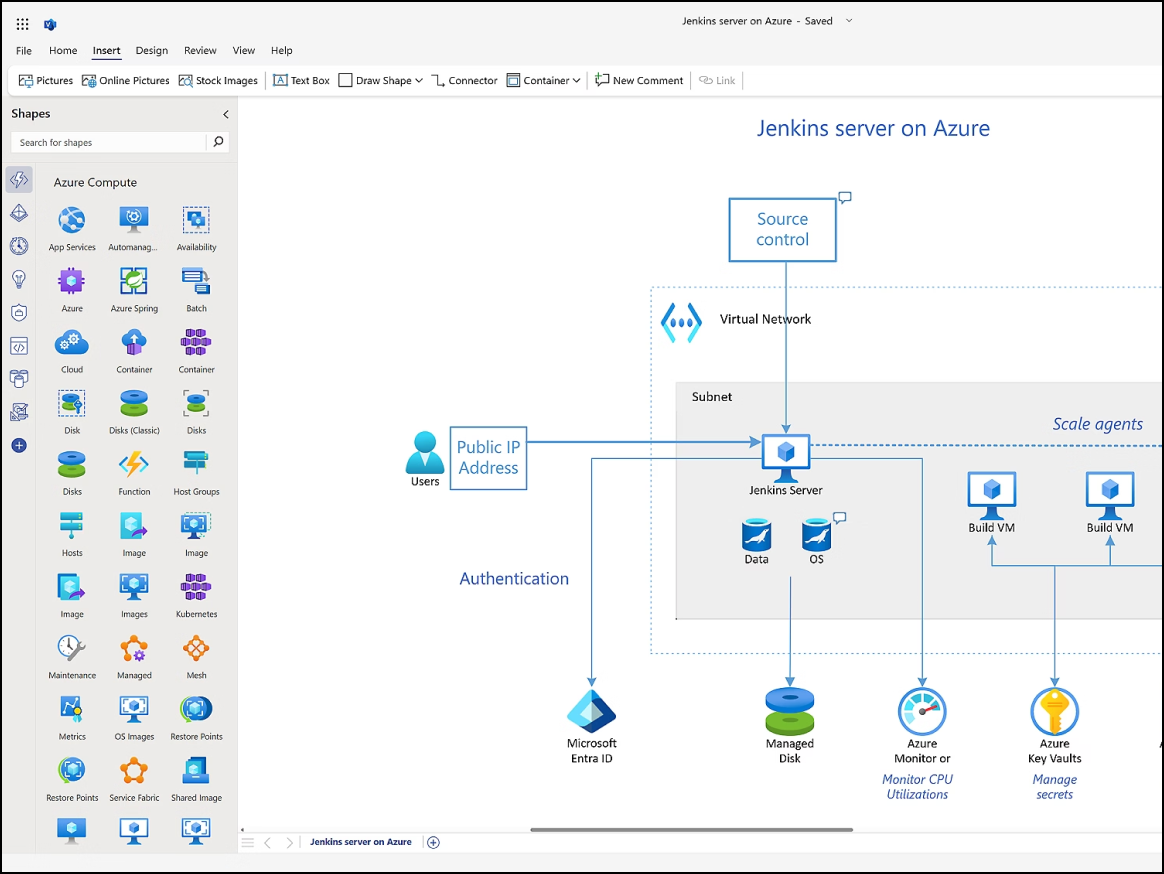Expand the Draw Shape dropdown
This screenshot has height=874, width=1164.
click(x=419, y=80)
